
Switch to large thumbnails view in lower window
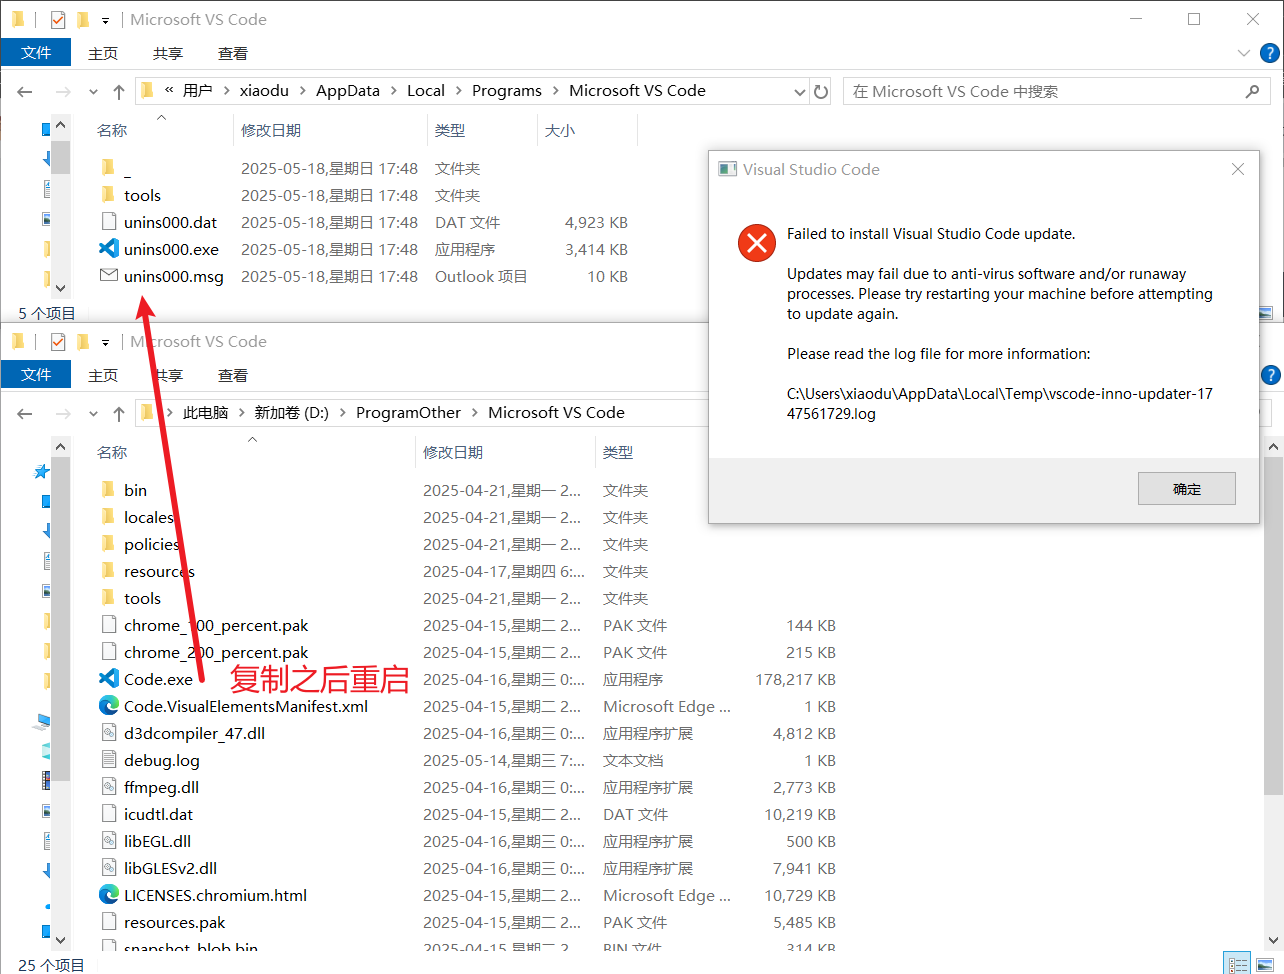1265,963
